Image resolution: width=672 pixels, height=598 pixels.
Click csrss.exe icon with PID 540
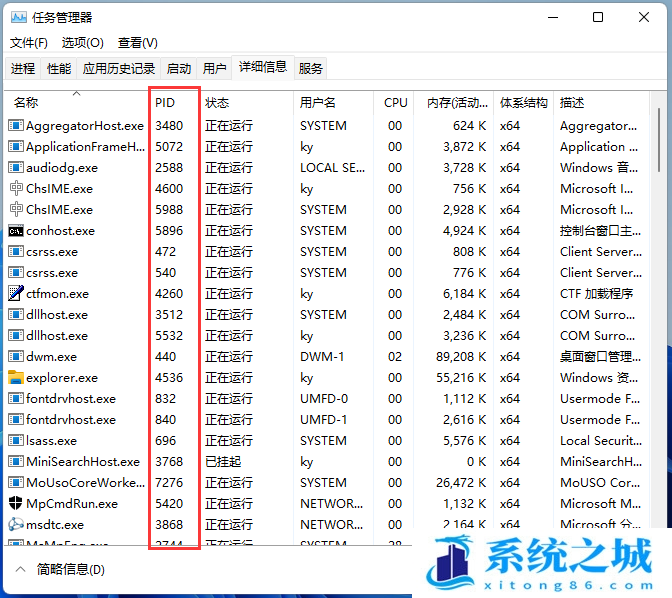pyautogui.click(x=16, y=273)
